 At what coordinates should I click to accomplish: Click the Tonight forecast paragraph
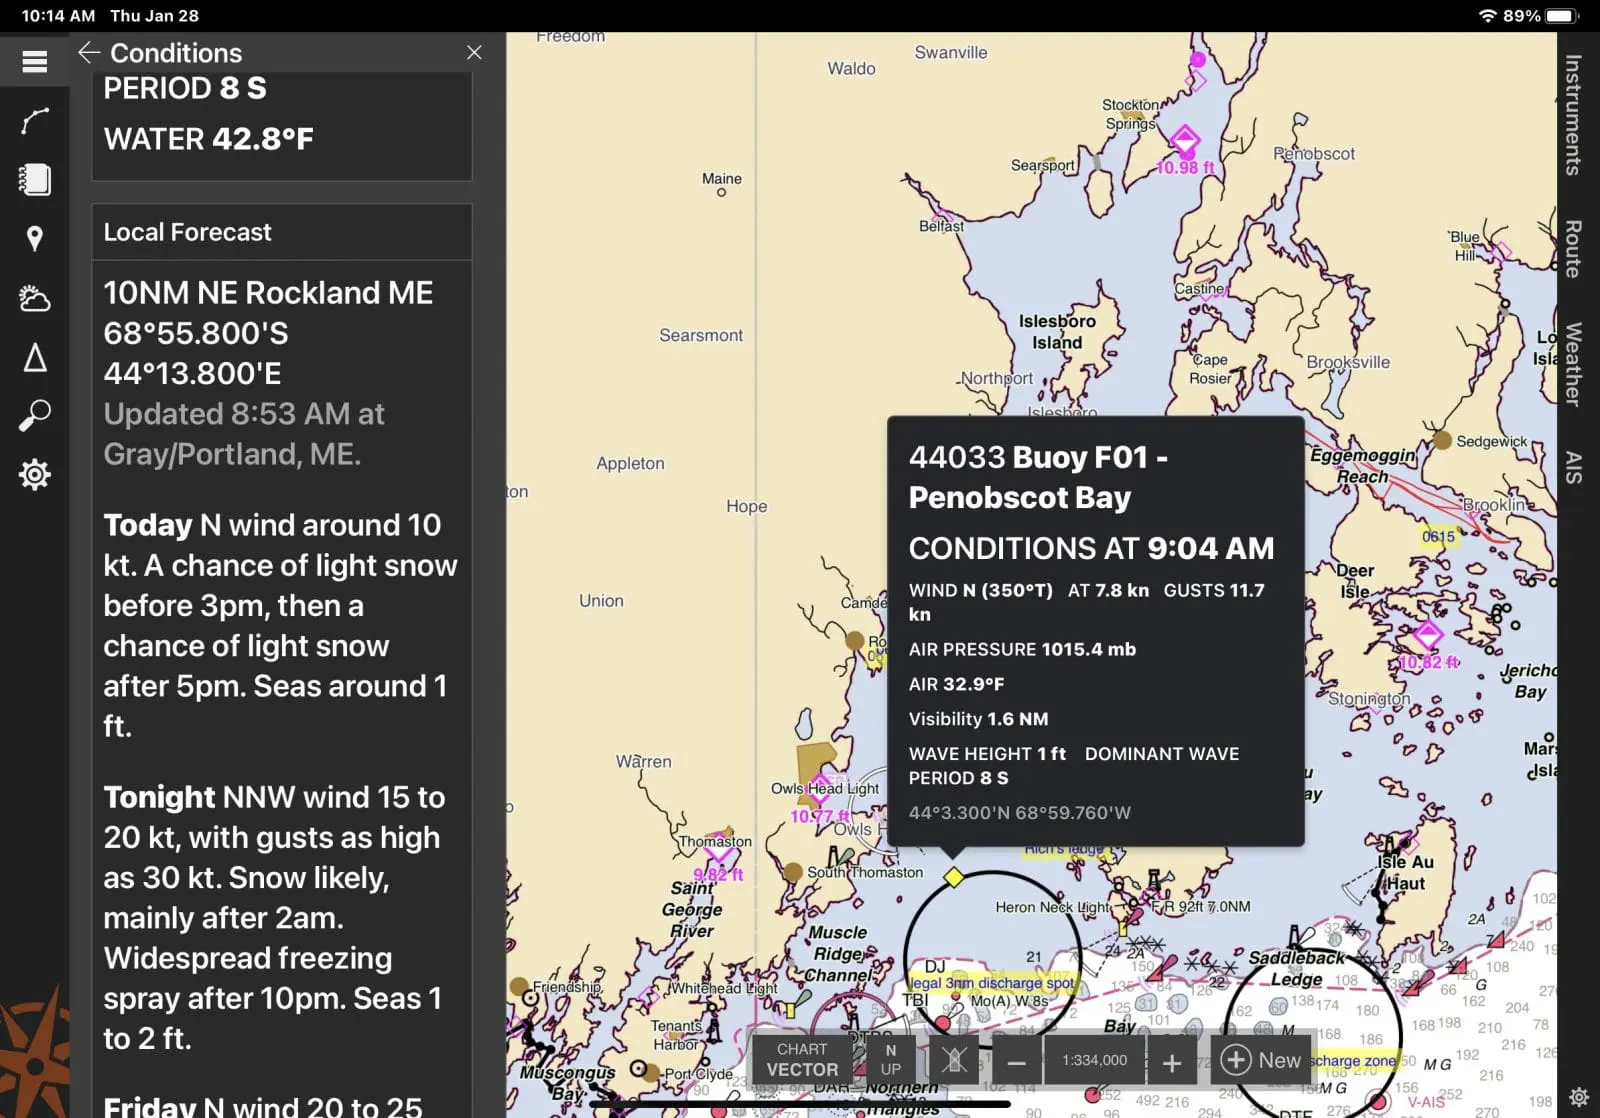pyautogui.click(x=274, y=917)
